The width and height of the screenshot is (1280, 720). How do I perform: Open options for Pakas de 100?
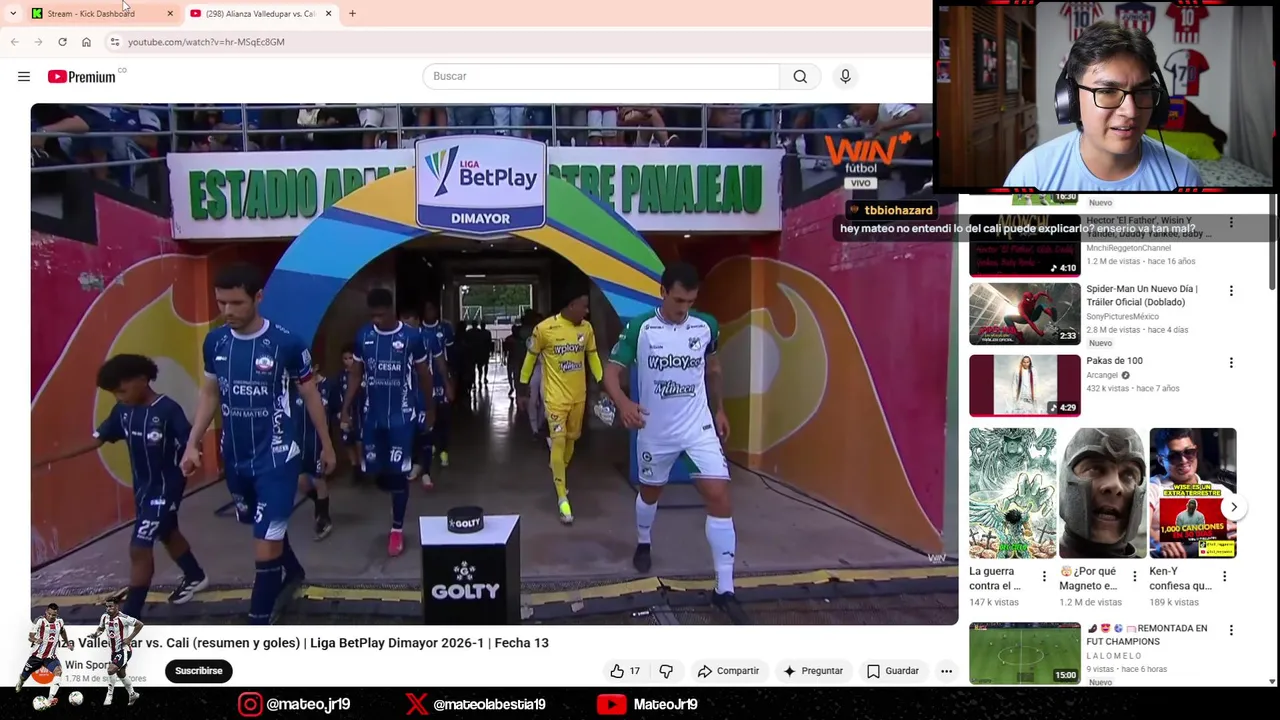pos(1231,362)
